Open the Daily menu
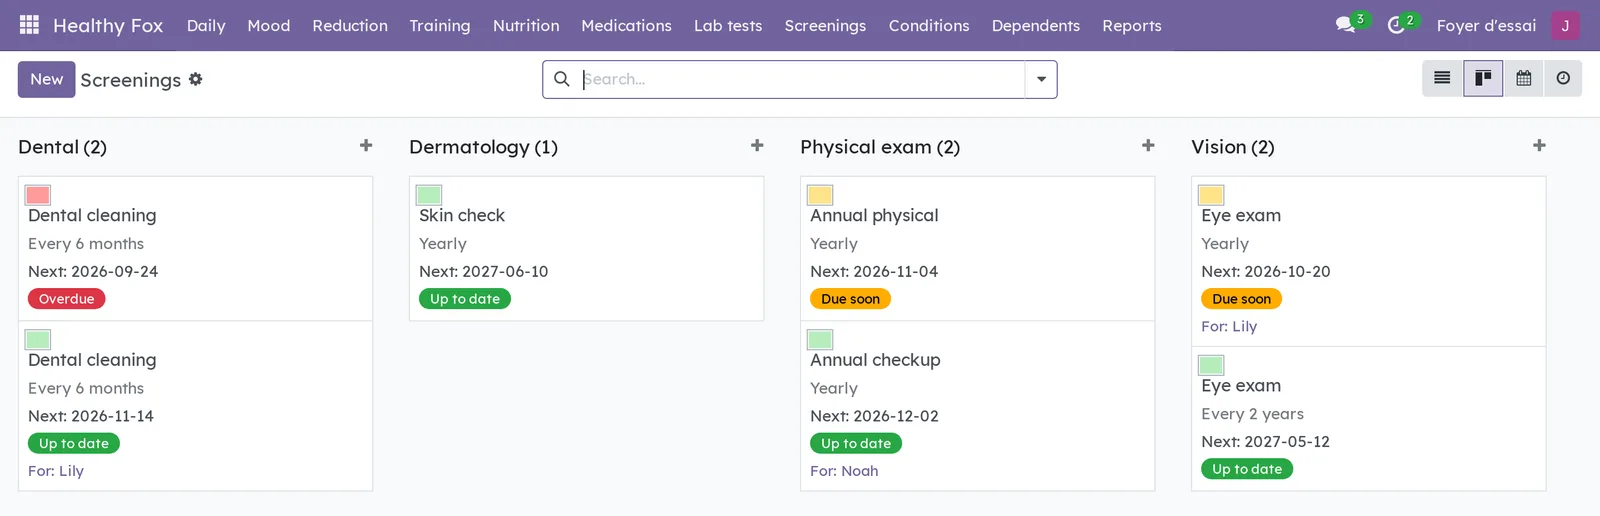Screen dimensions: 1600x516 206,26
